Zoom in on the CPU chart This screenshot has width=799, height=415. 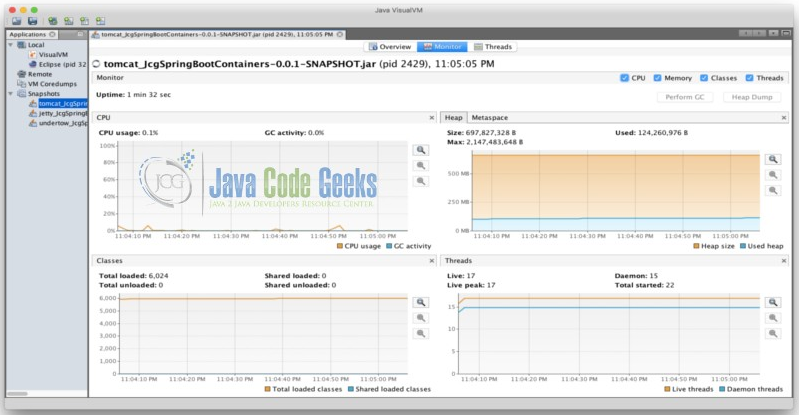[421, 150]
